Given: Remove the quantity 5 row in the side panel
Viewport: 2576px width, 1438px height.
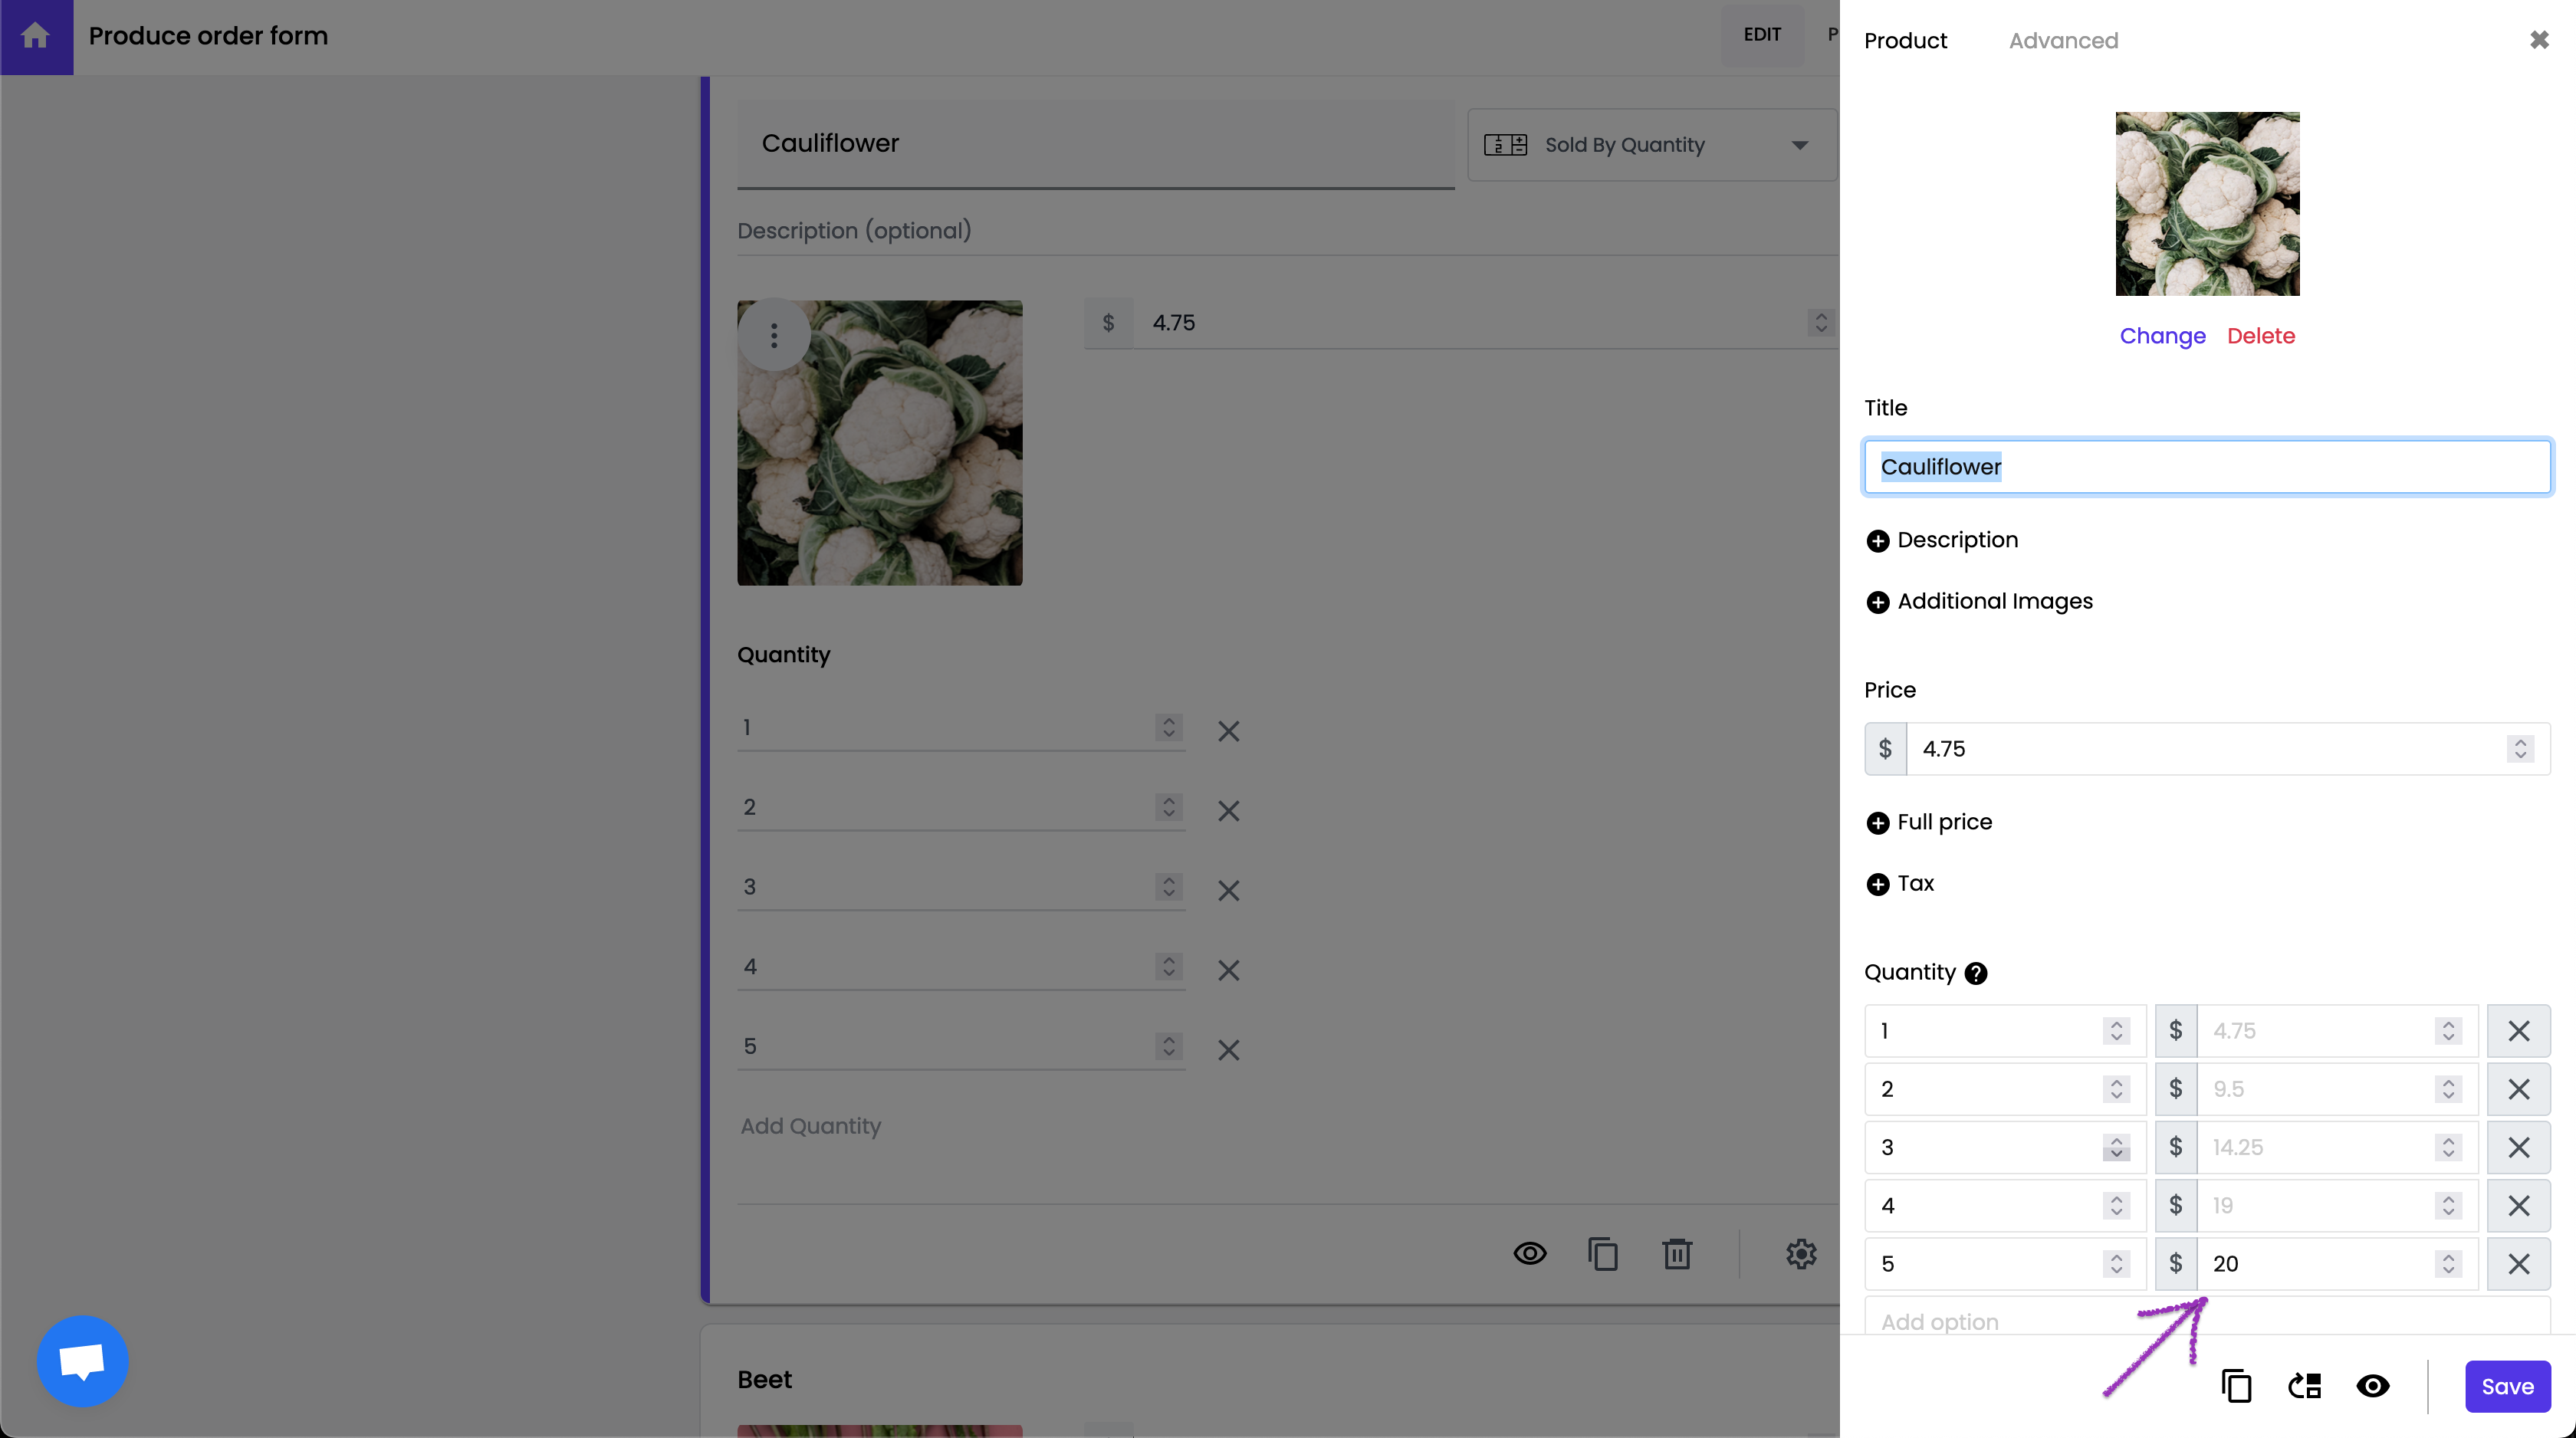Looking at the screenshot, I should click(2518, 1264).
